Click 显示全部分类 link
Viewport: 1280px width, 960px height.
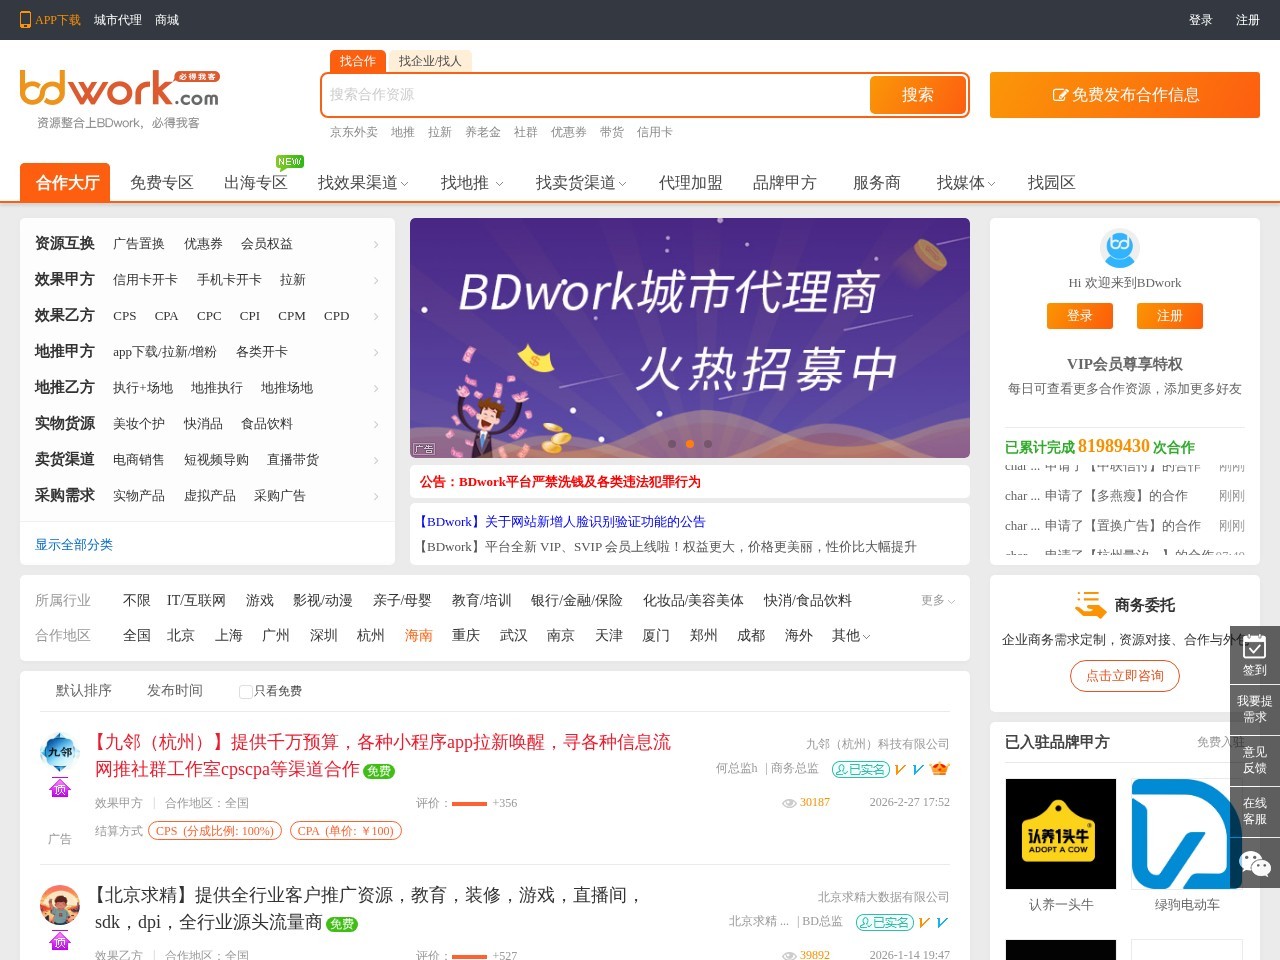74,545
